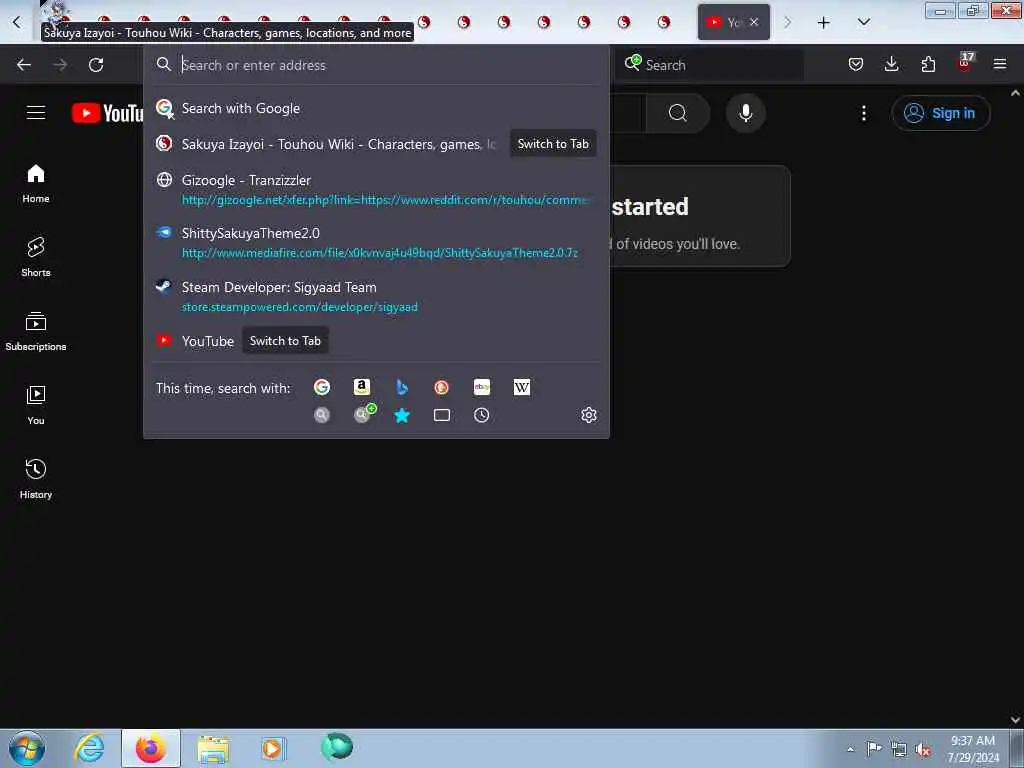This screenshot has height=768, width=1024.
Task: Open Firefox application hamburger menu
Action: (x=1000, y=64)
